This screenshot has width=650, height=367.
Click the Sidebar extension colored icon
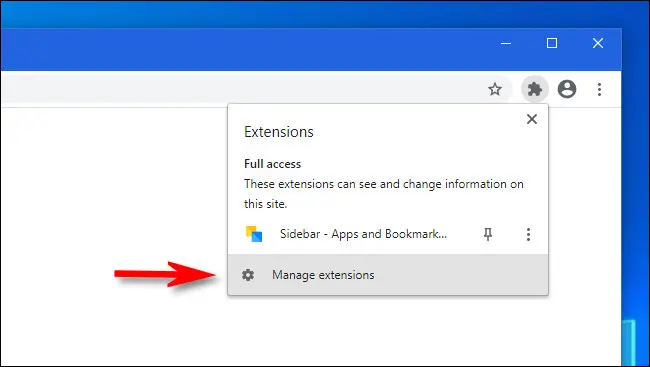coord(254,234)
